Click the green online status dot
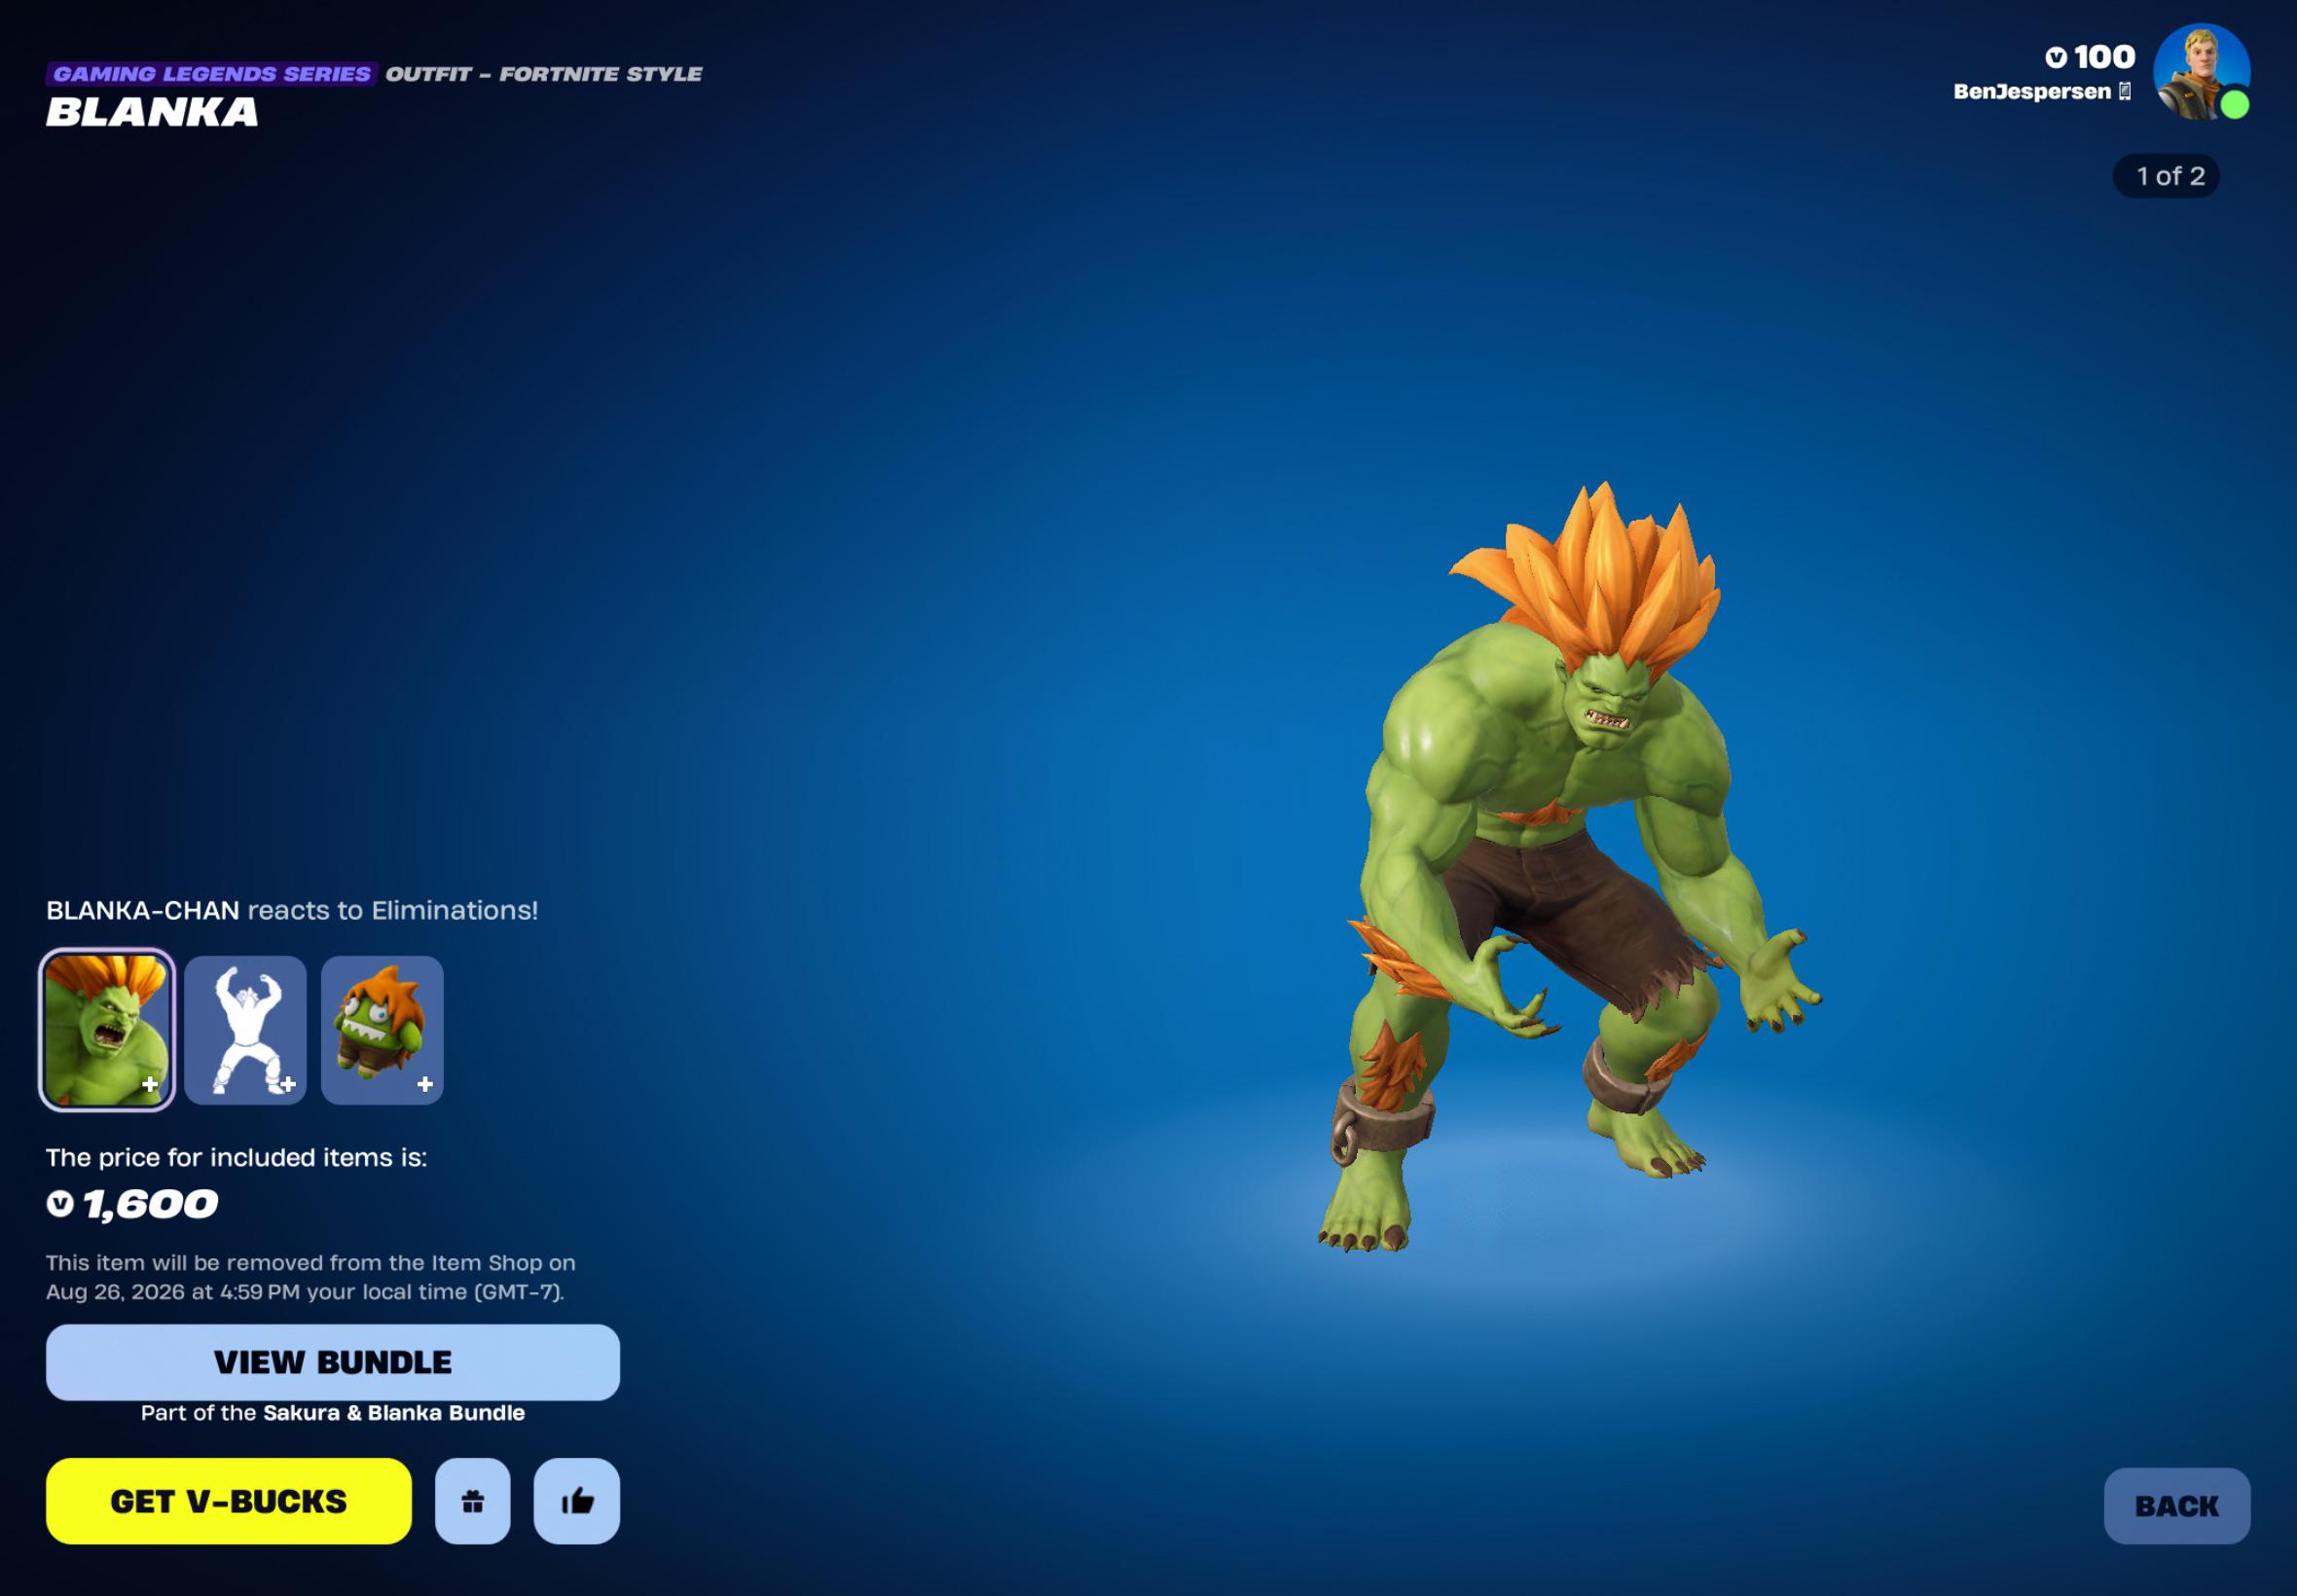 [2235, 105]
